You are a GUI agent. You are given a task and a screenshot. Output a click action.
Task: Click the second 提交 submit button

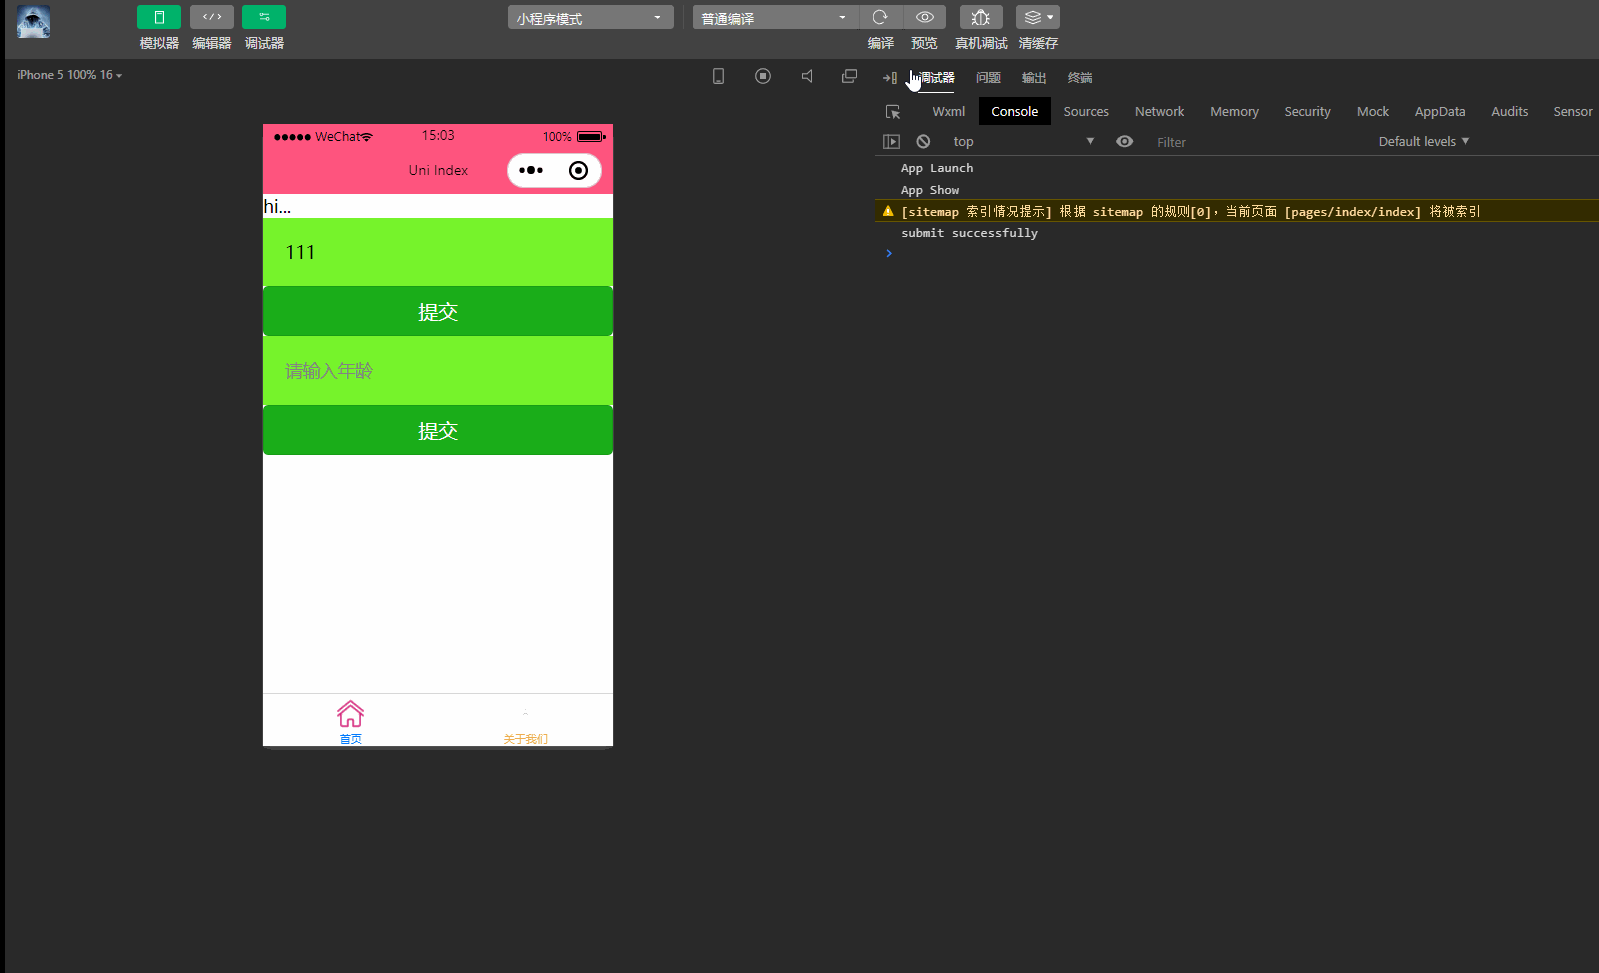tap(438, 430)
